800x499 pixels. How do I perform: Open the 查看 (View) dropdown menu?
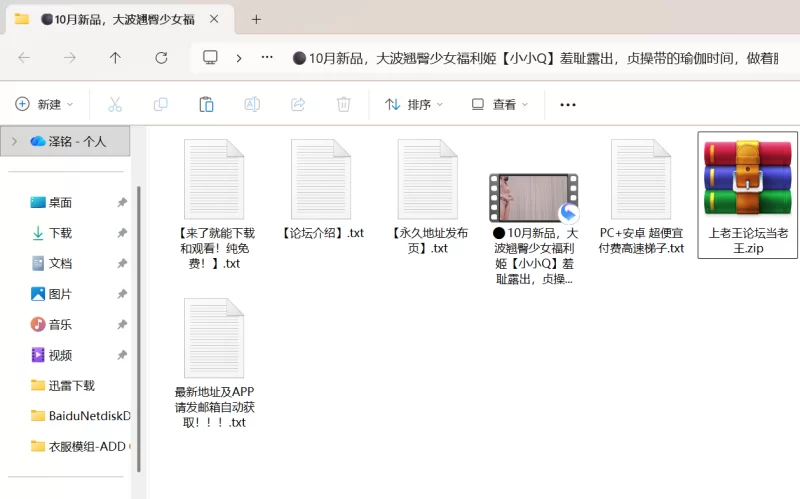pos(502,104)
